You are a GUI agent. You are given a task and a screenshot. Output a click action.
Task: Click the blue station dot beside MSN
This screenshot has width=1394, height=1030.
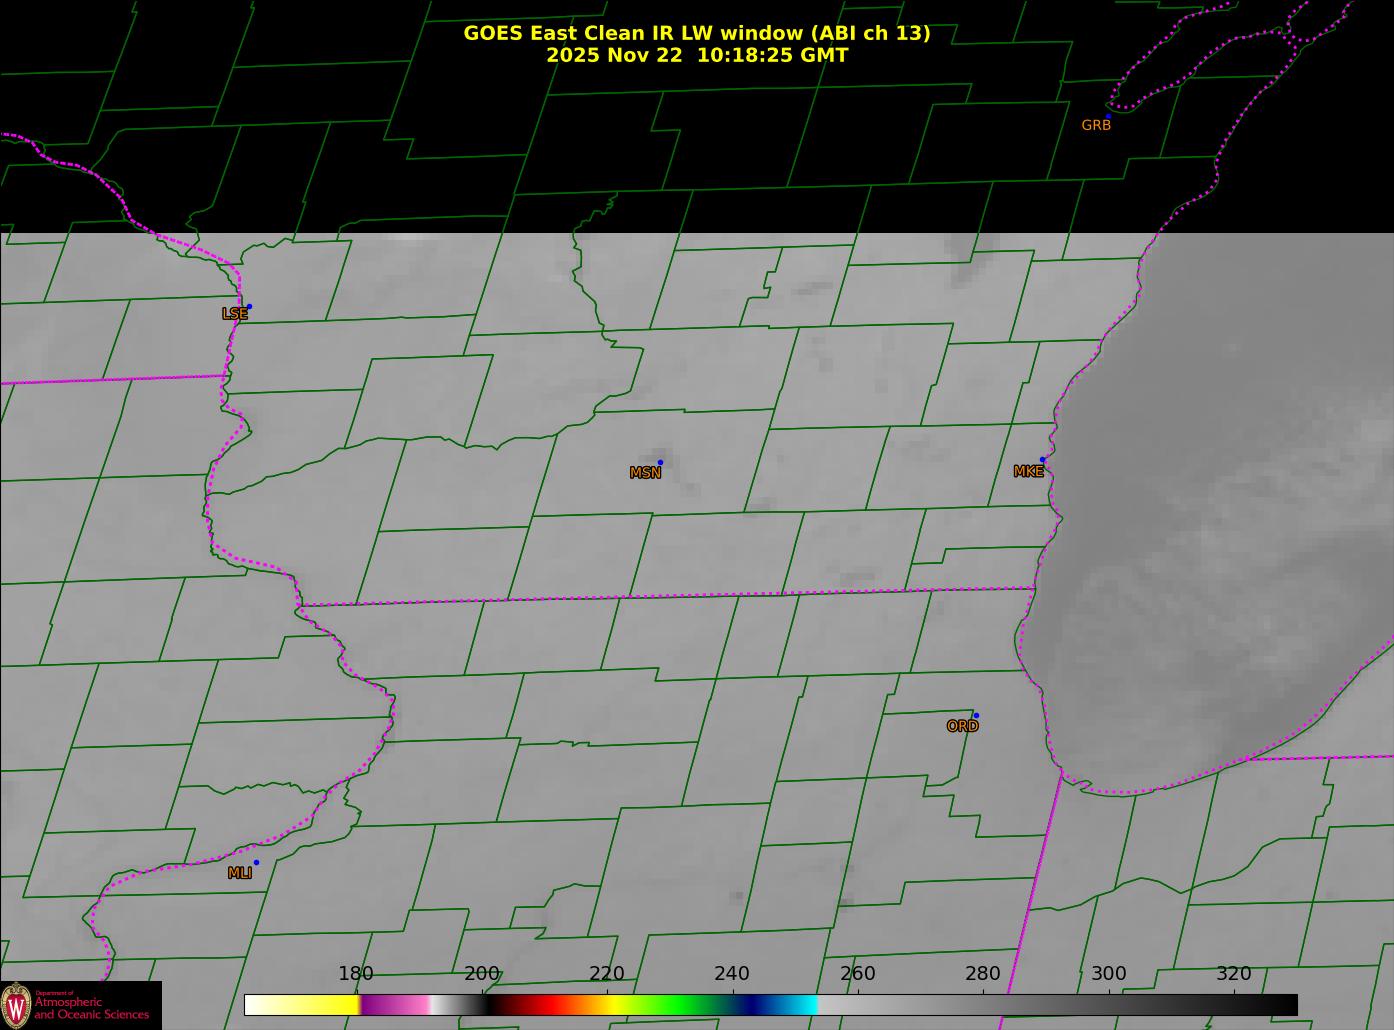pyautogui.click(x=660, y=462)
